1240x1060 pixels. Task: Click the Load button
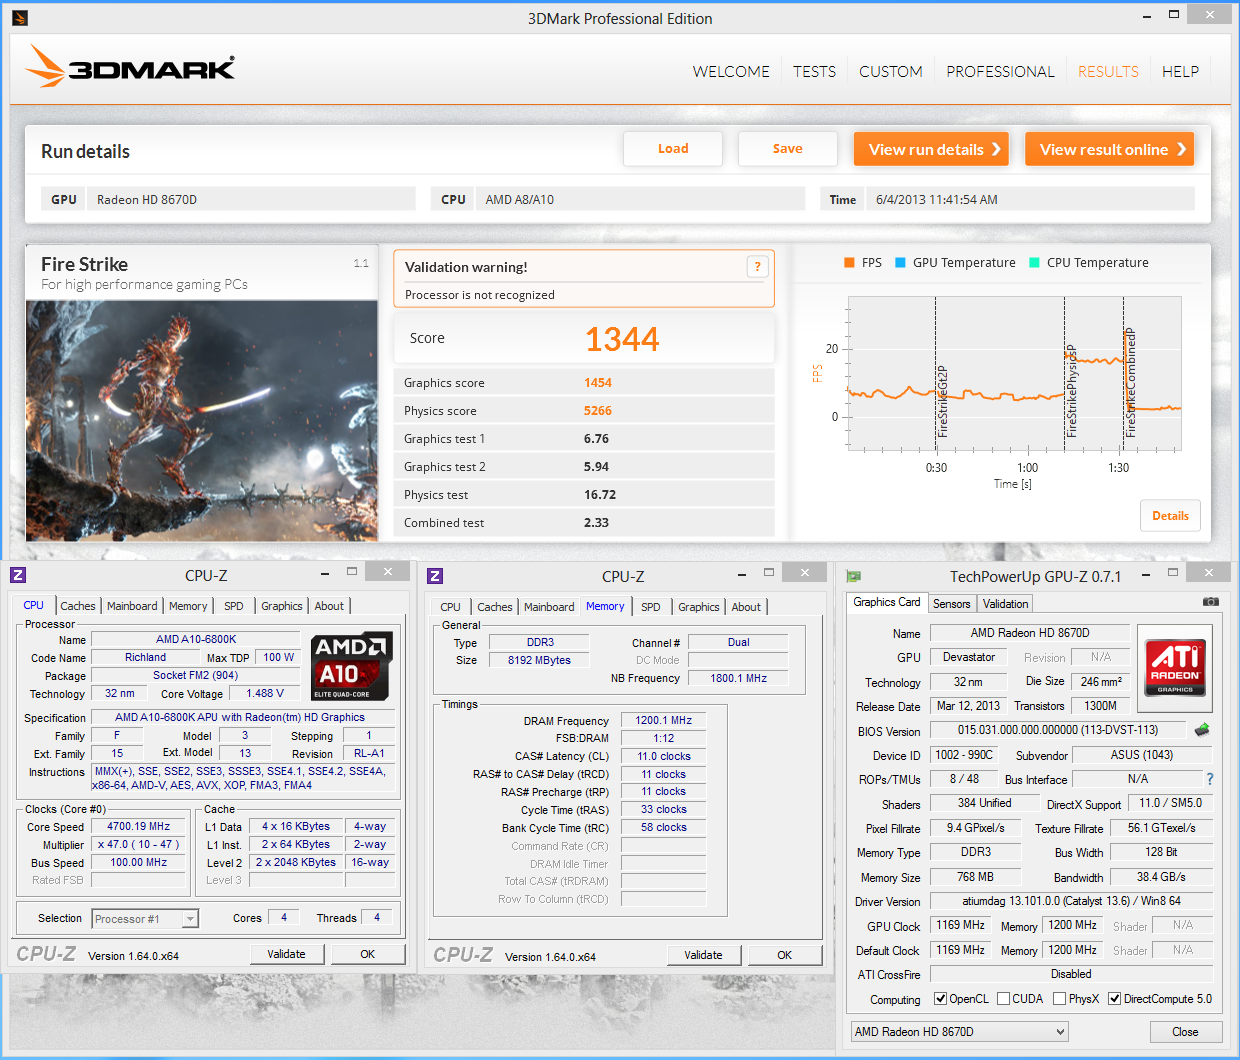click(x=673, y=149)
